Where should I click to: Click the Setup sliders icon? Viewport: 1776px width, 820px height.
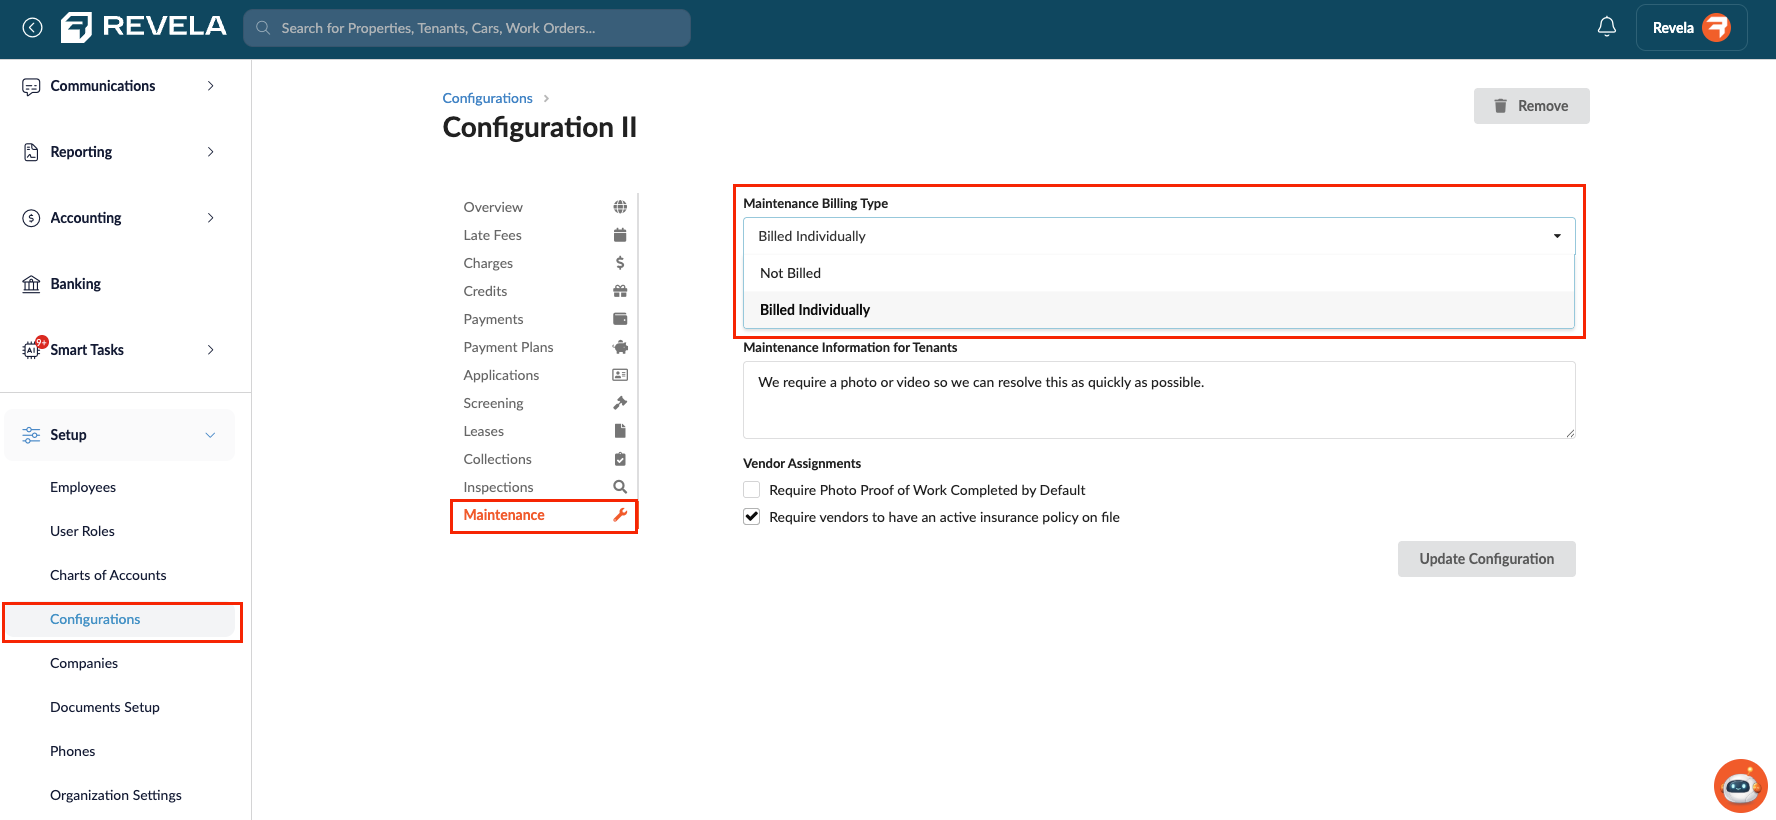point(31,435)
